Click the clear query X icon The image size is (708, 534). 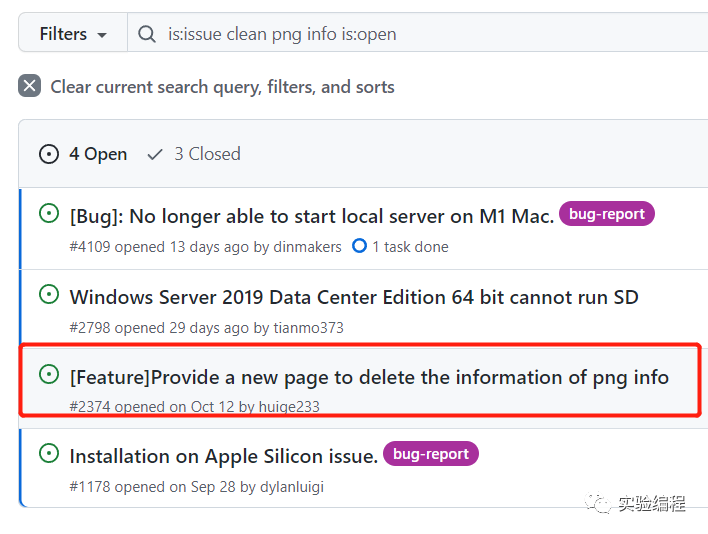(x=29, y=86)
